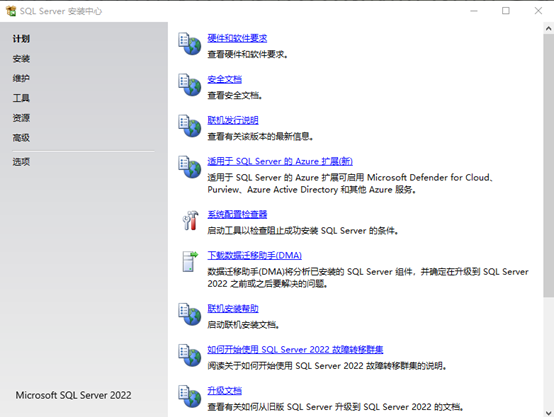Open the 升级文档 link

coord(224,390)
